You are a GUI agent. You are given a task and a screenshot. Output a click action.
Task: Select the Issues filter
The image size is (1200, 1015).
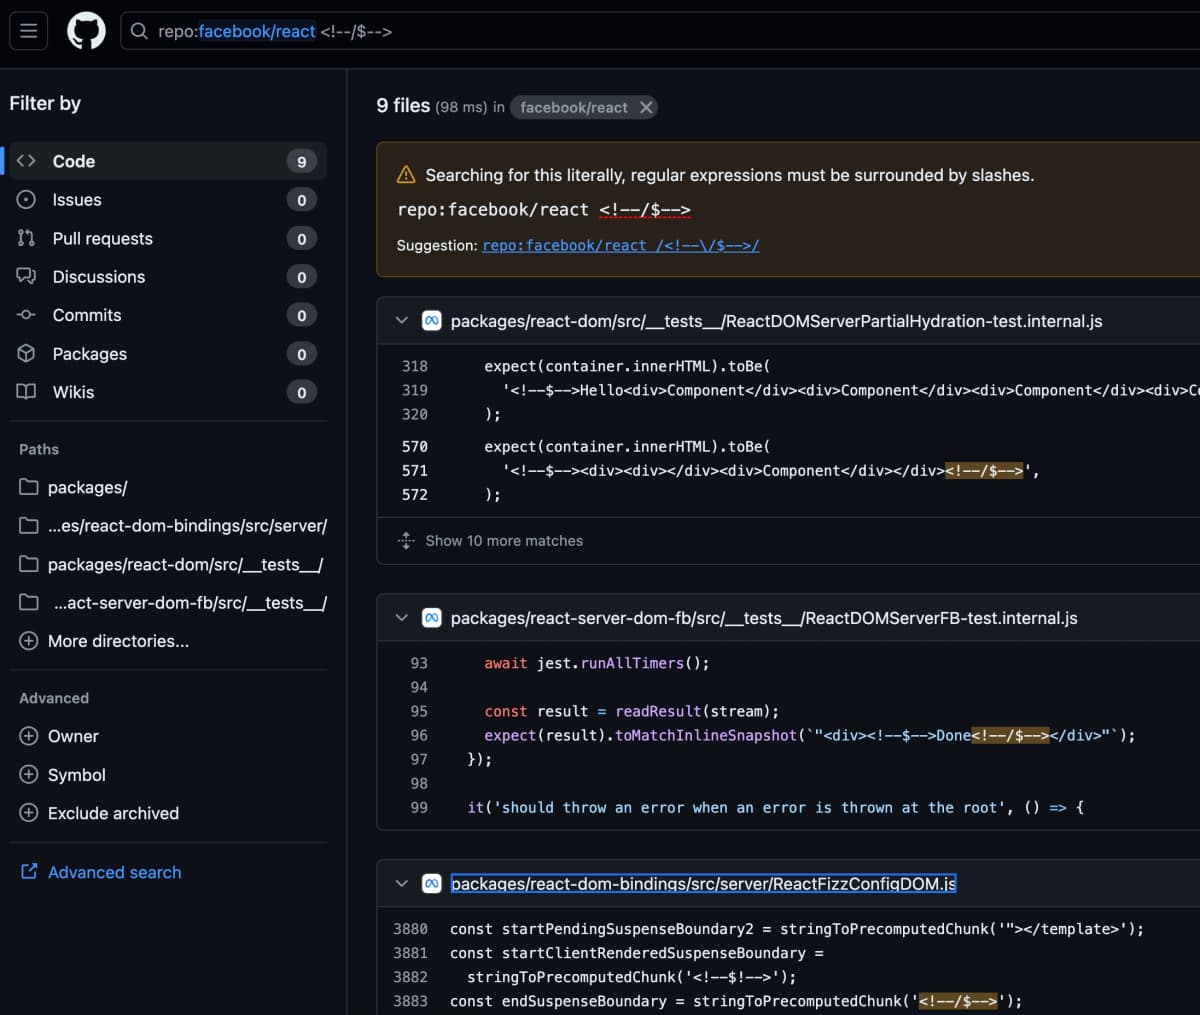pos(168,200)
